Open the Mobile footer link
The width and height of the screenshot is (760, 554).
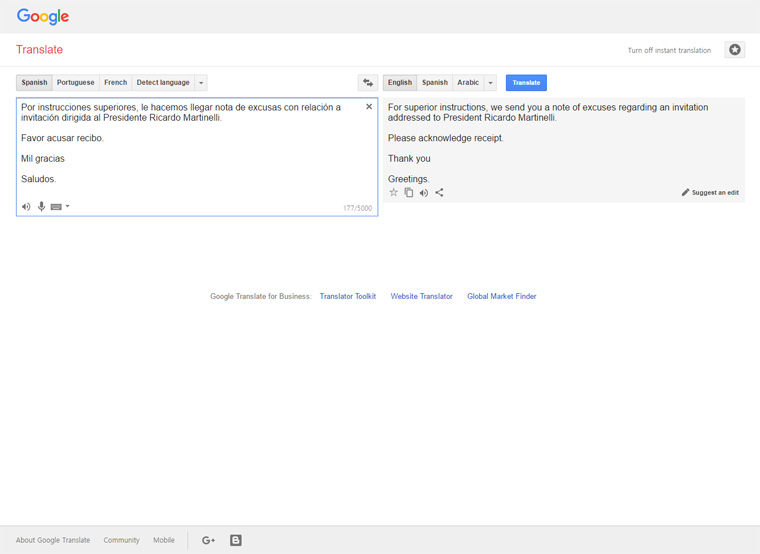point(164,540)
